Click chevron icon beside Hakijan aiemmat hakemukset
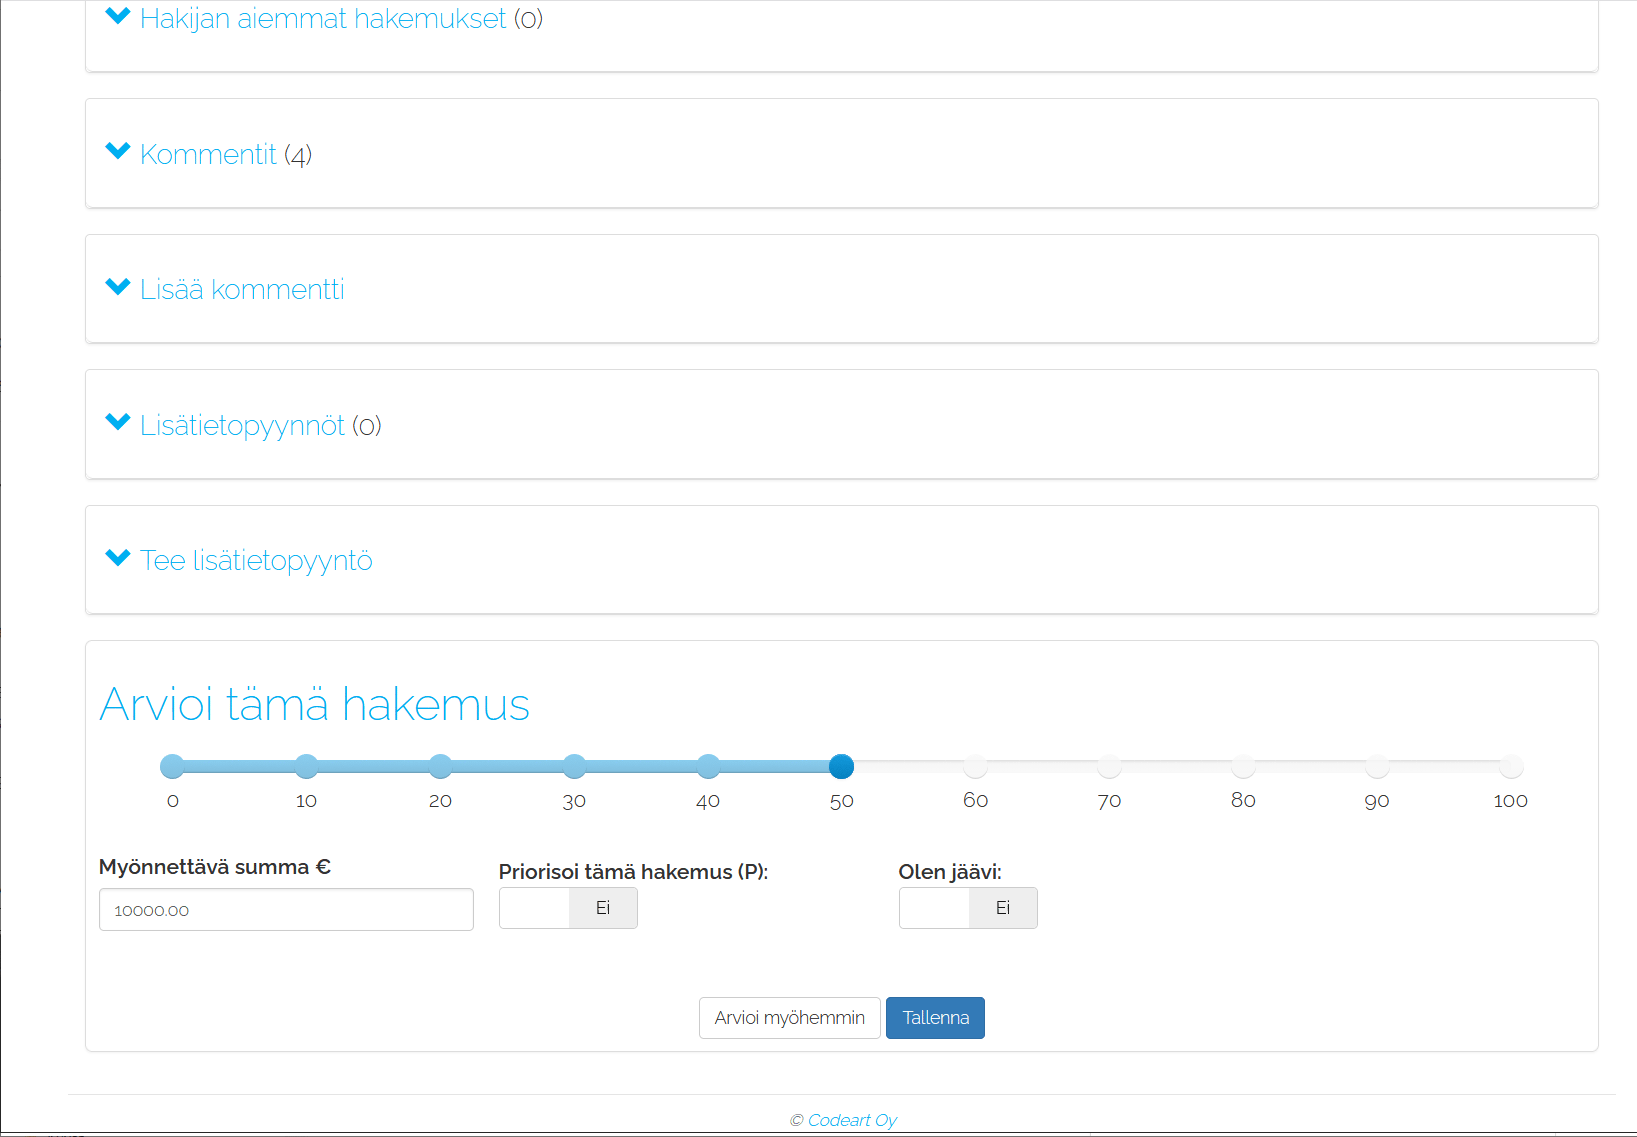The image size is (1637, 1137). [118, 16]
